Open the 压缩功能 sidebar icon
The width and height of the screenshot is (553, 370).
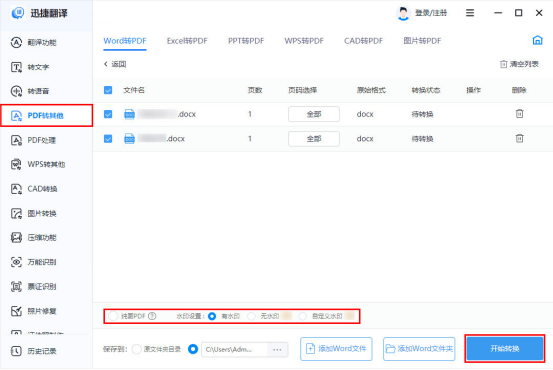click(16, 237)
